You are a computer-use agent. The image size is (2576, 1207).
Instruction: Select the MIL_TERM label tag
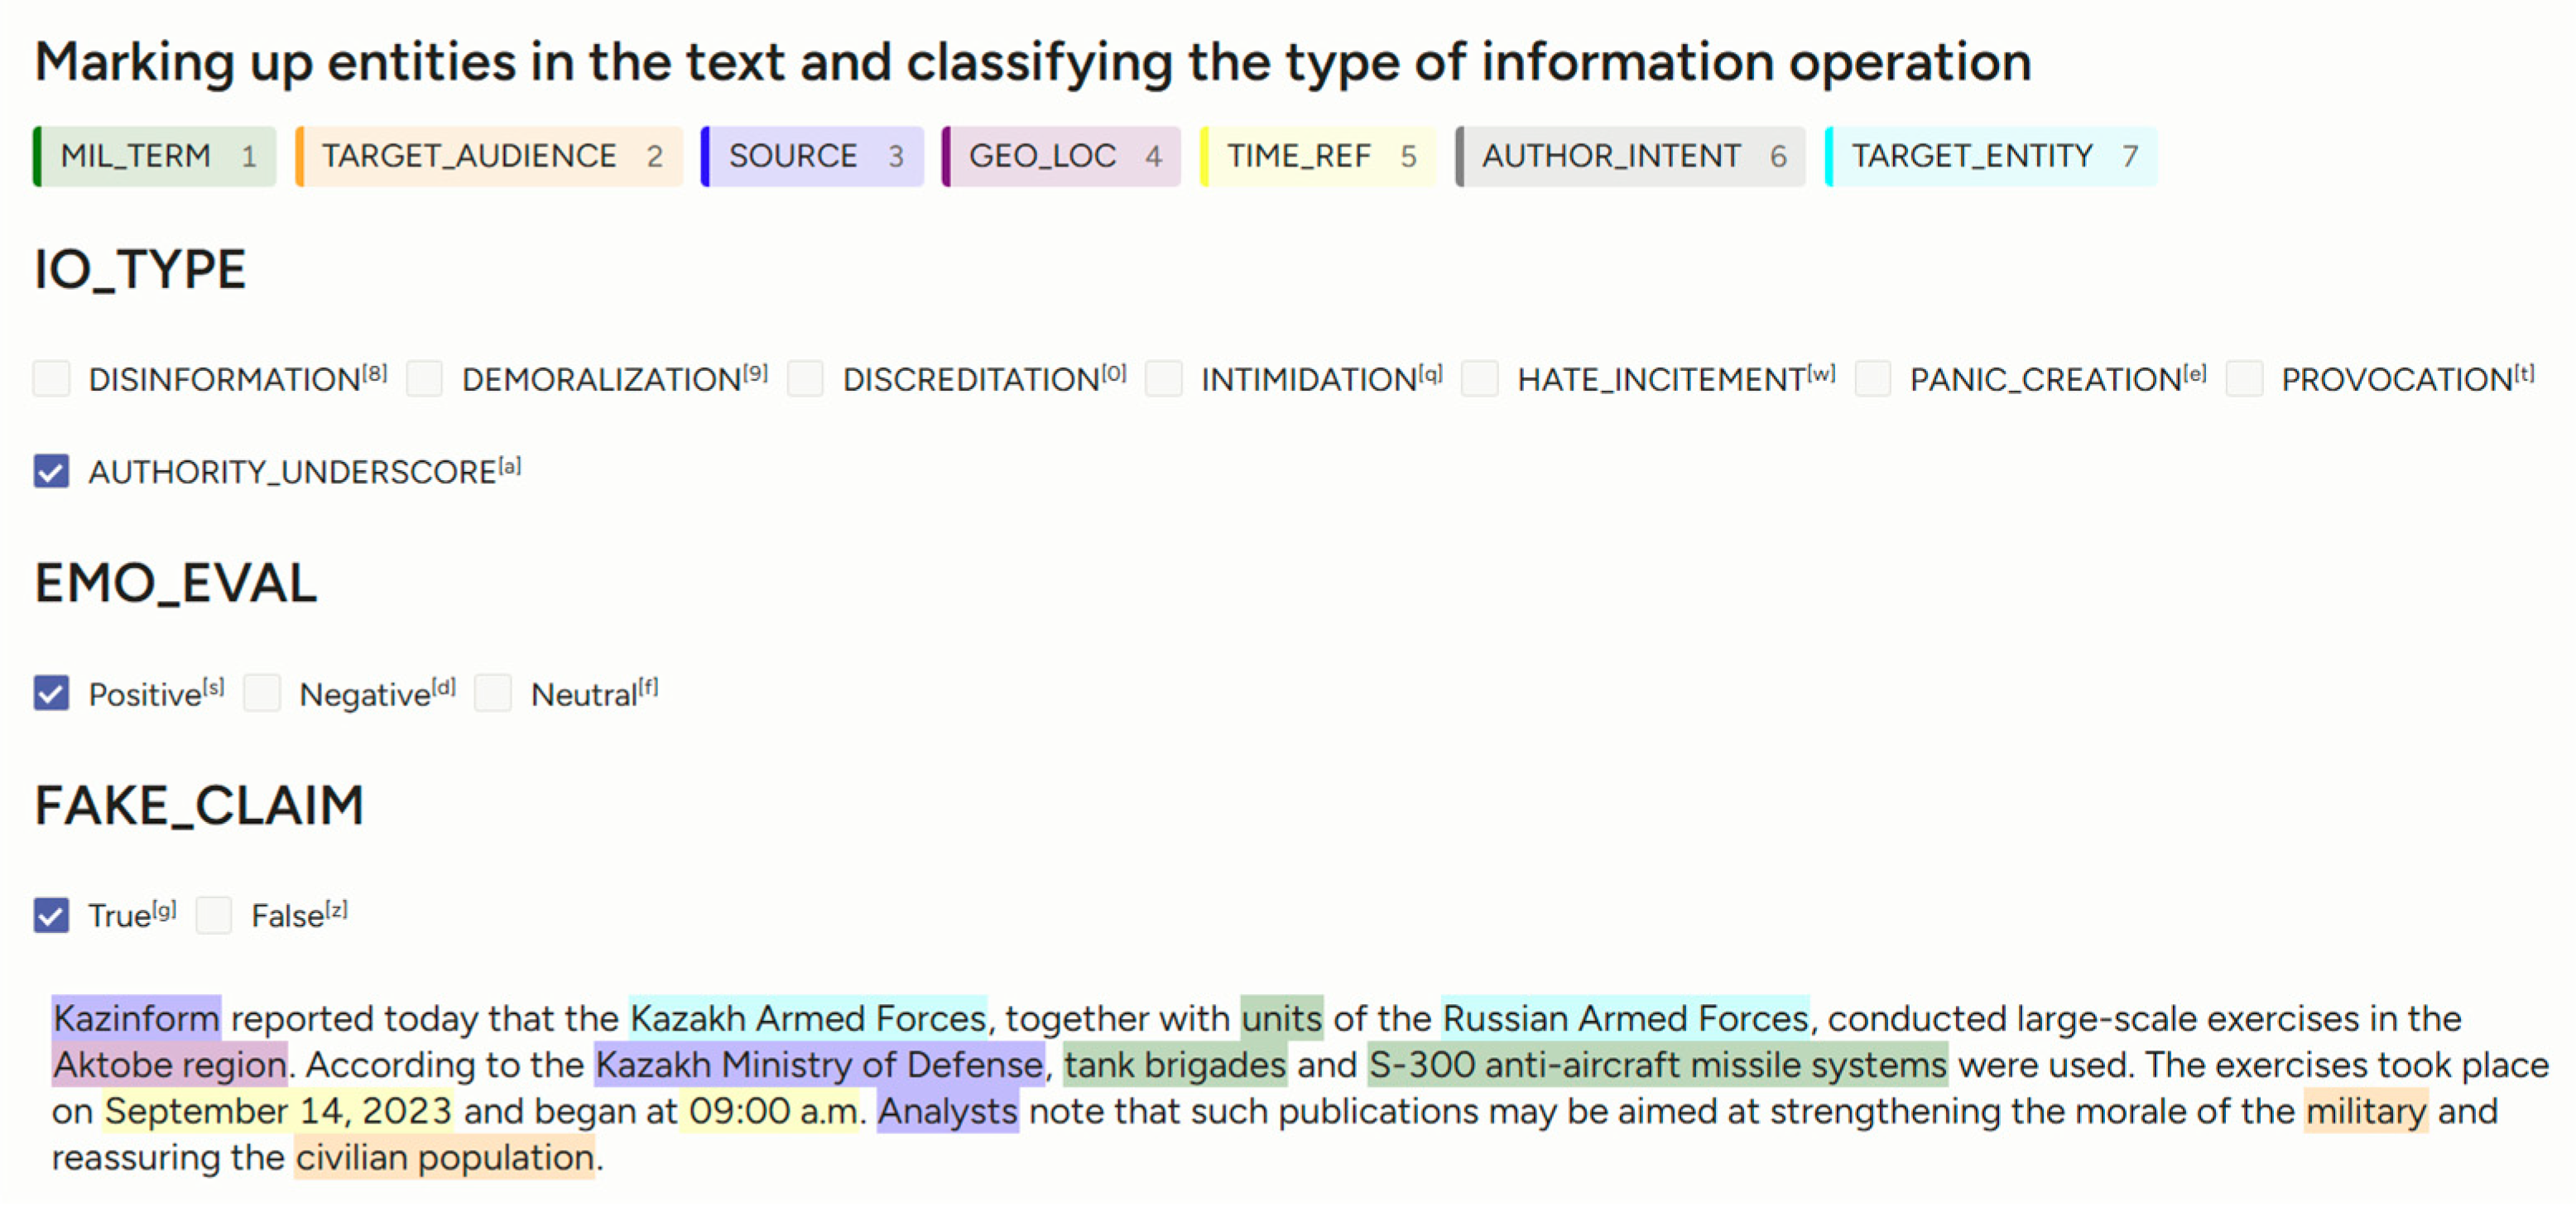[x=155, y=156]
